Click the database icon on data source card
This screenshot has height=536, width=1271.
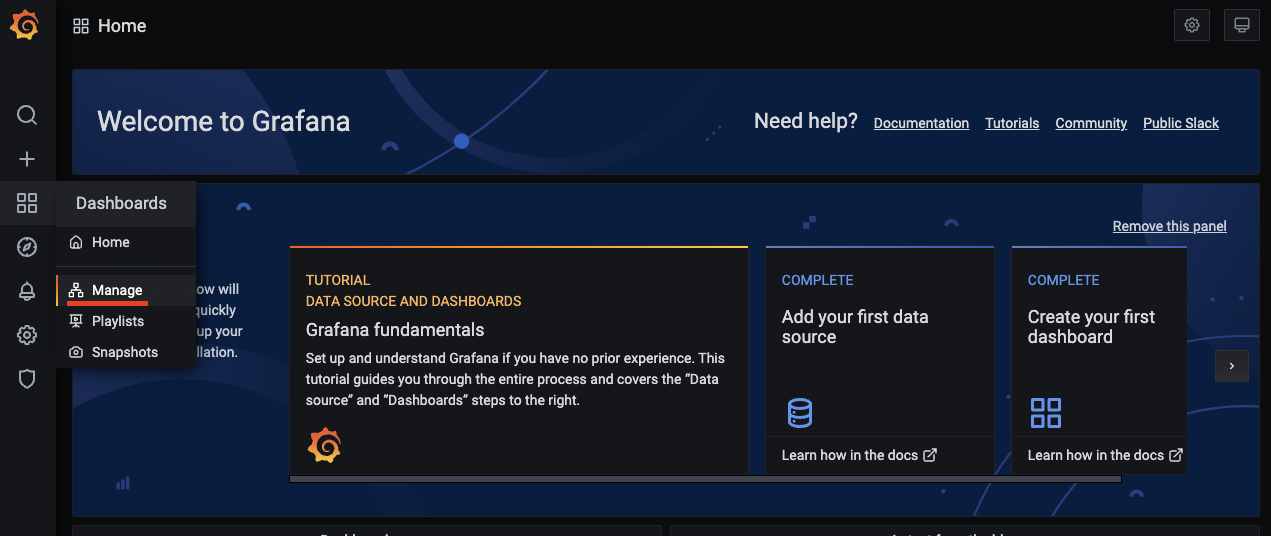click(800, 412)
